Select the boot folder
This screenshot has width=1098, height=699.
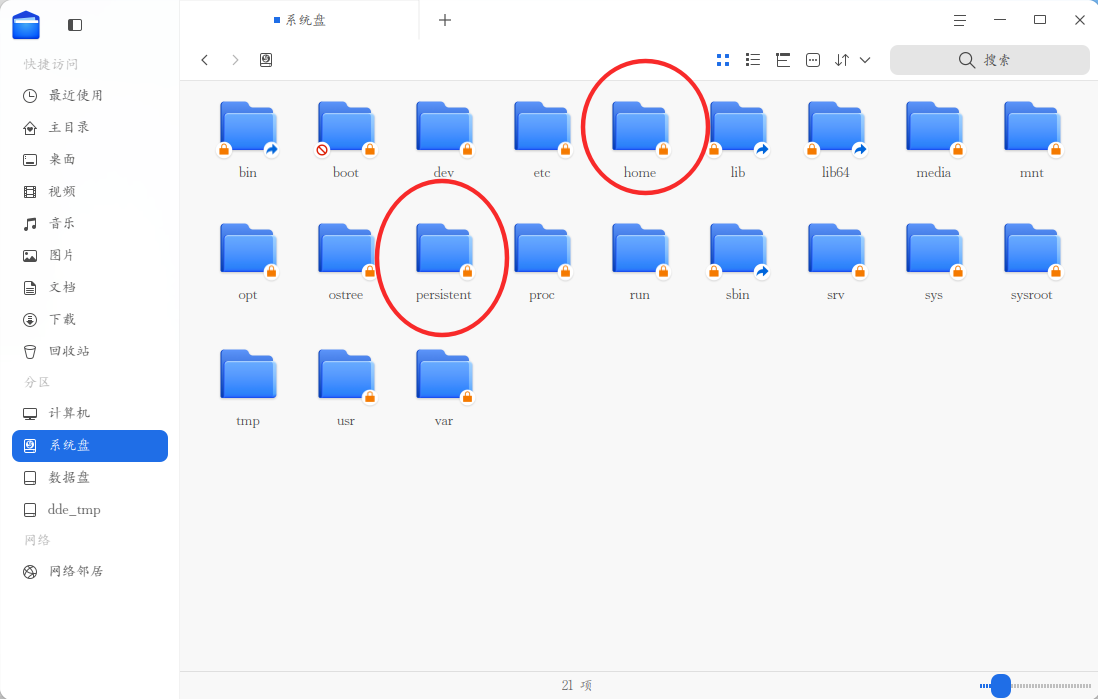click(346, 140)
